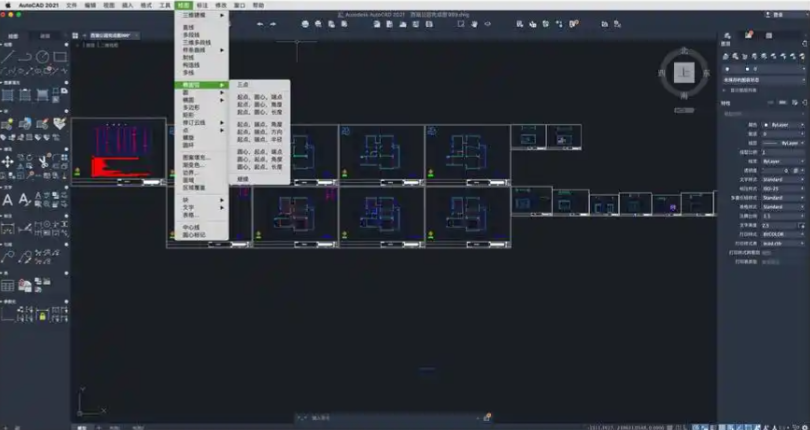Image resolution: width=810 pixels, height=430 pixels.
Task: Open the 颜色 ByLayer color dropdown
Action: pos(784,125)
